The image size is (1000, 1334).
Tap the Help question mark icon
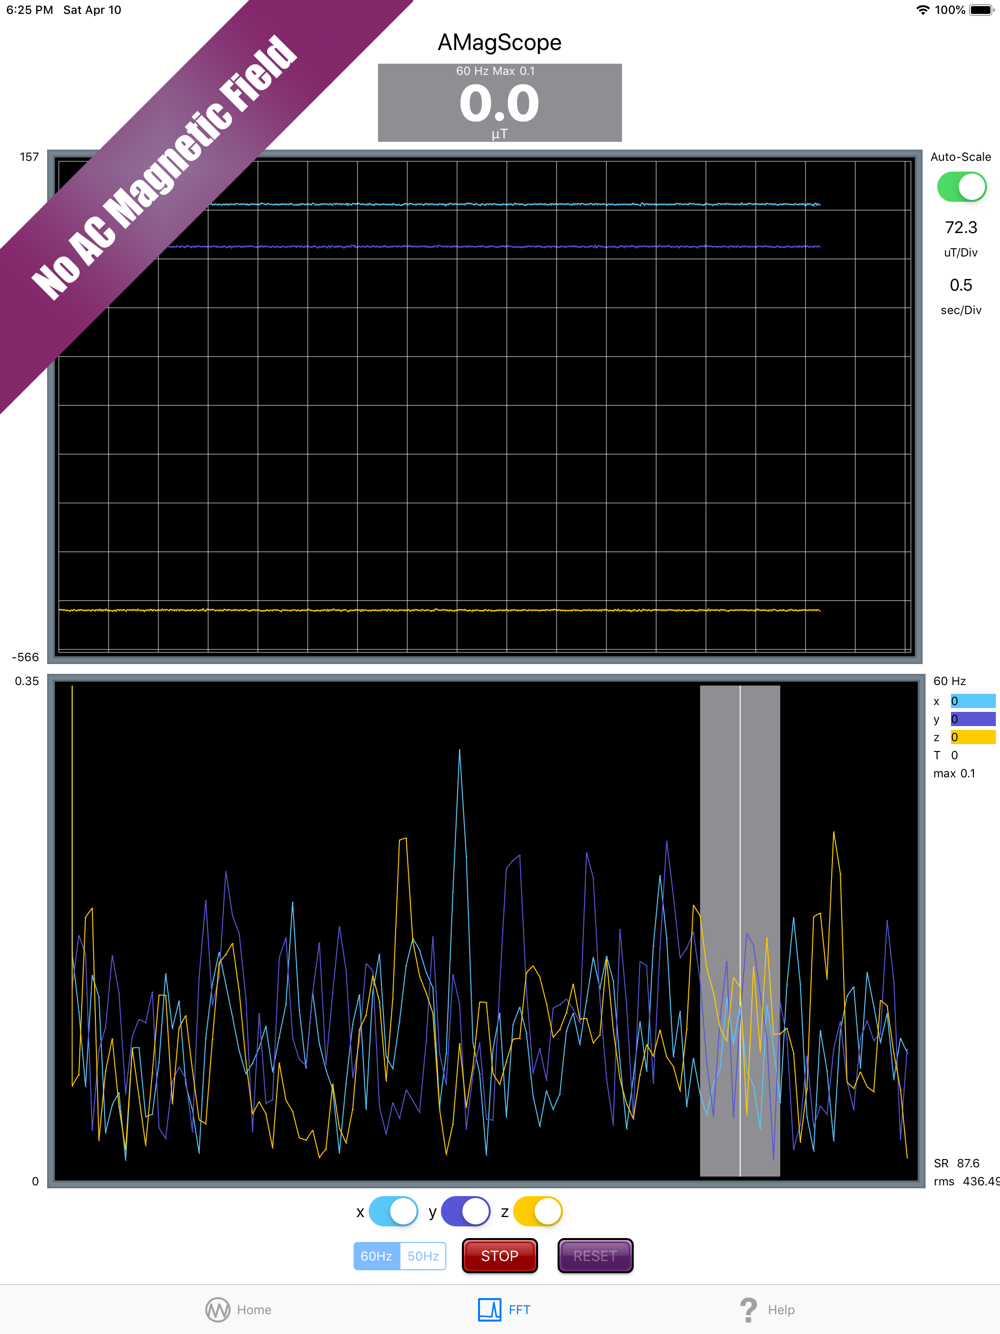coord(748,1310)
